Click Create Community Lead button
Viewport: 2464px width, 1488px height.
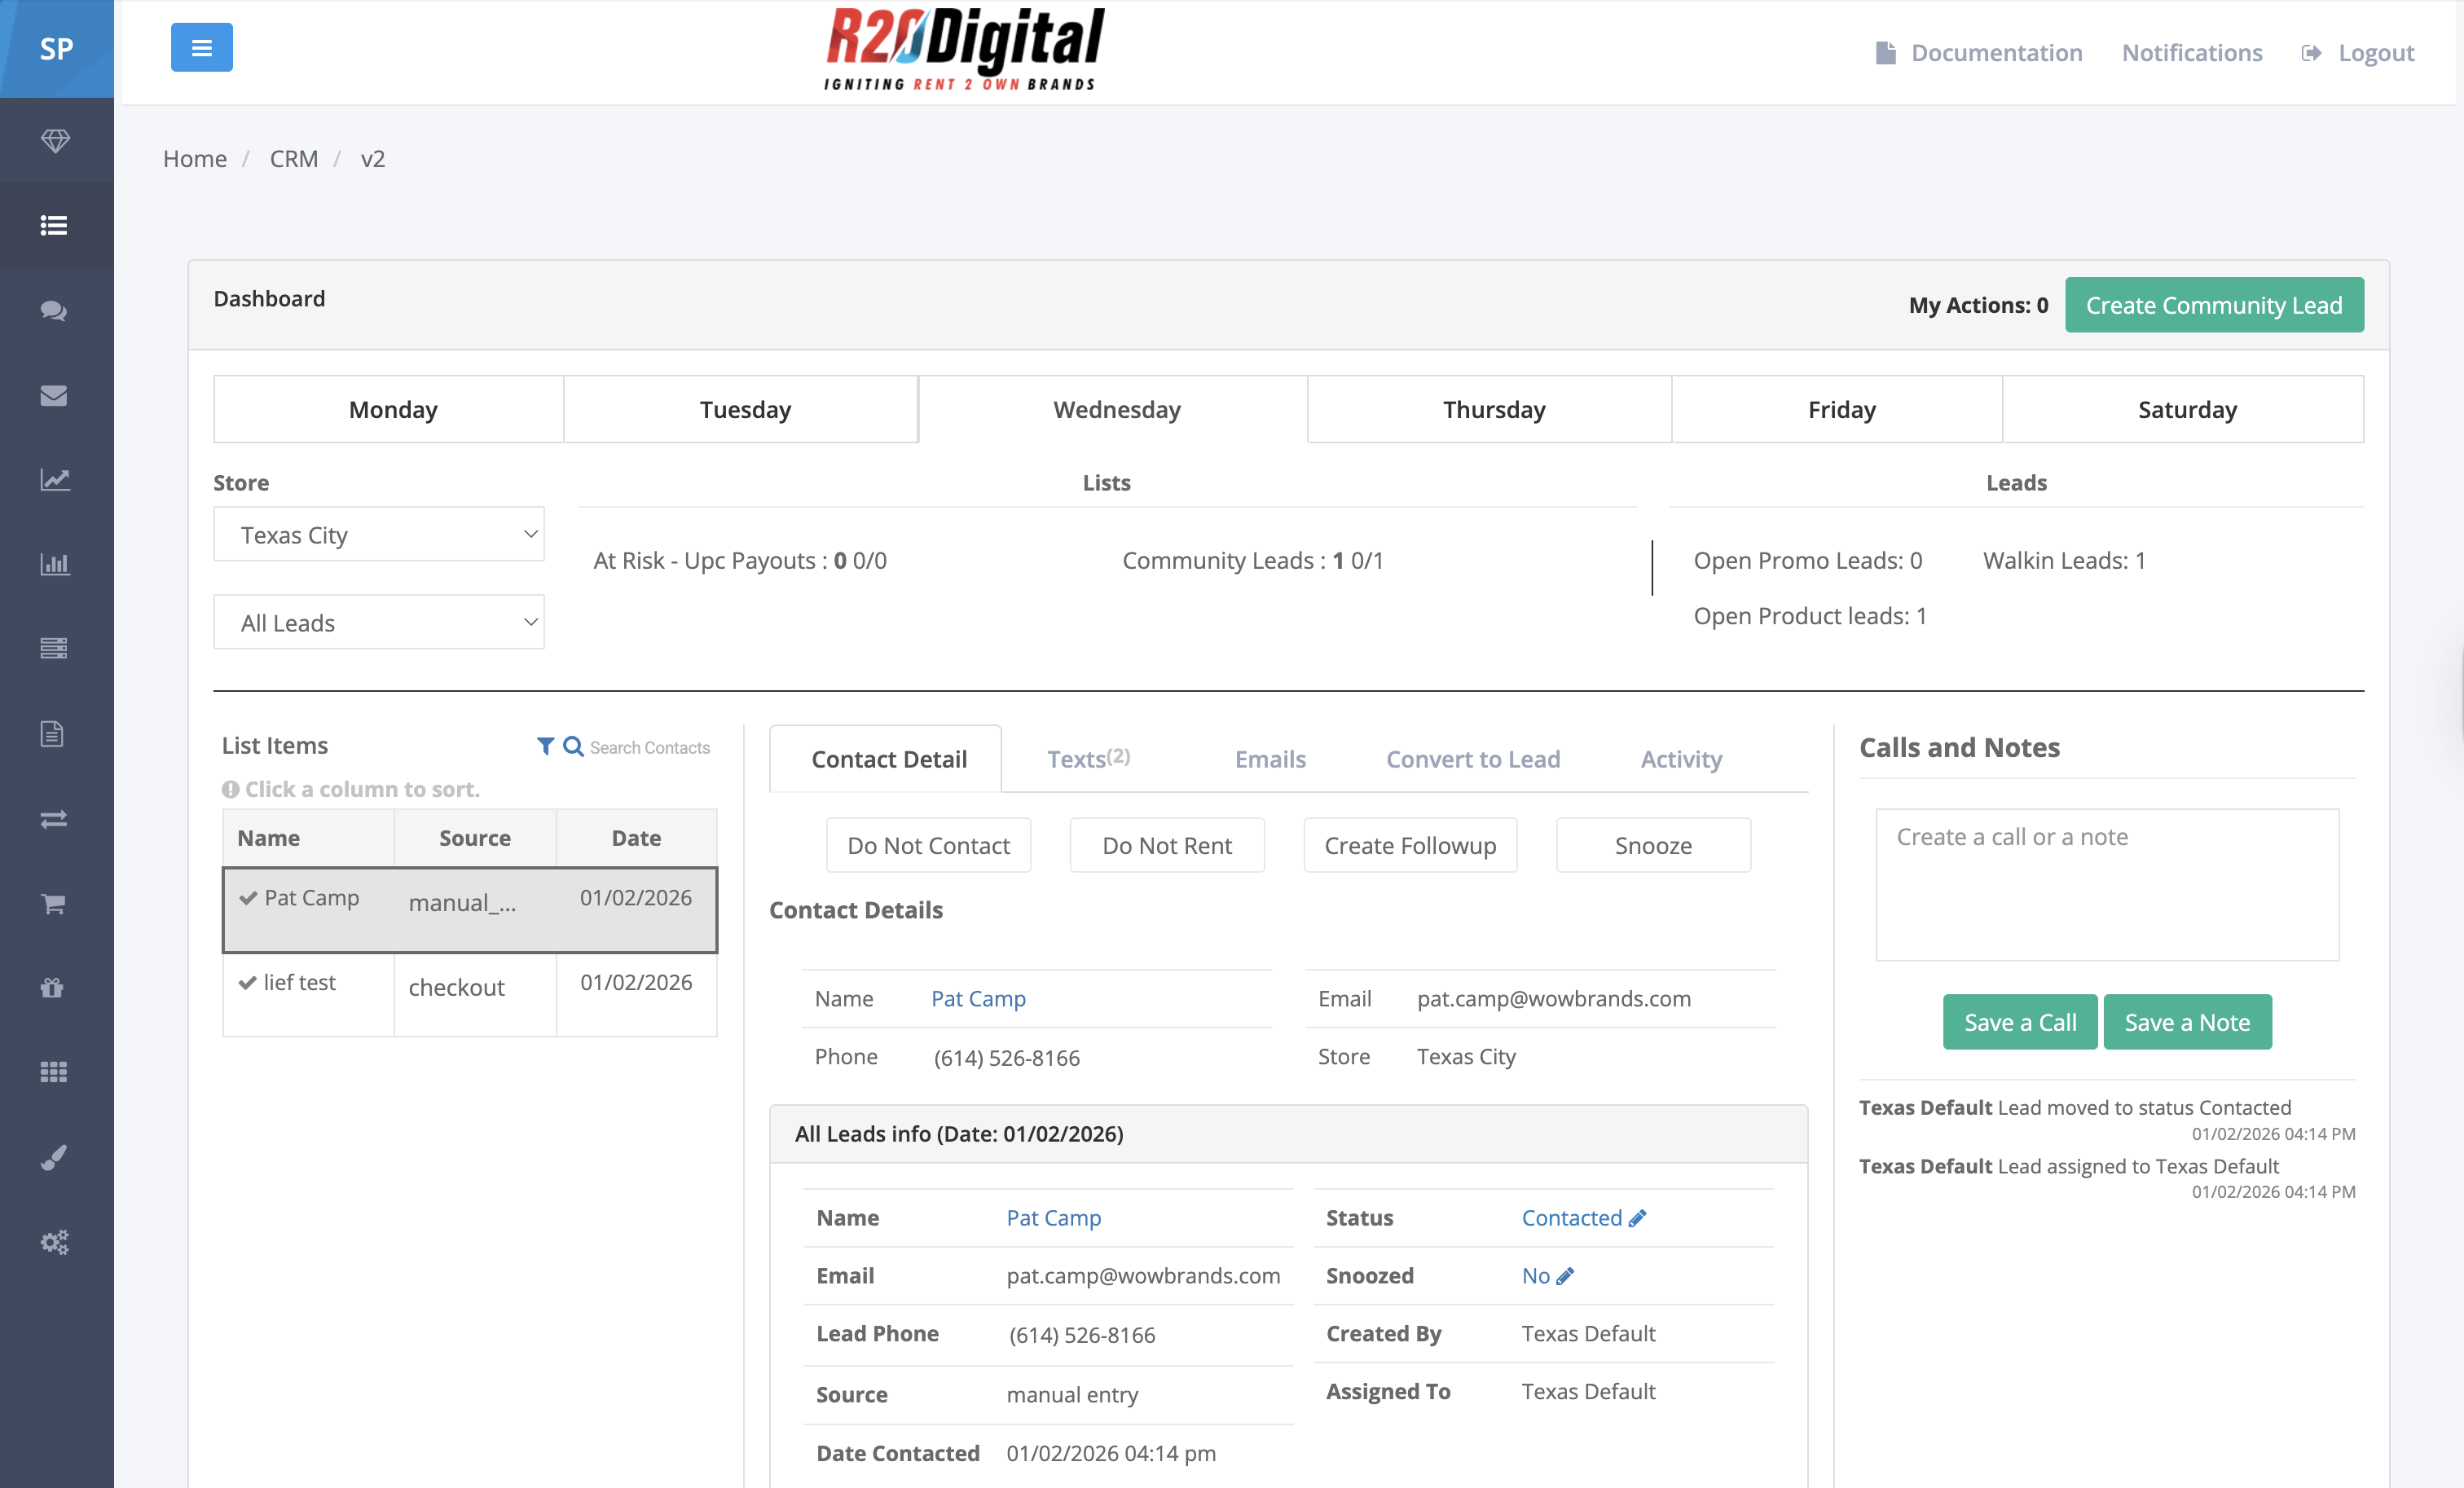pos(2214,305)
